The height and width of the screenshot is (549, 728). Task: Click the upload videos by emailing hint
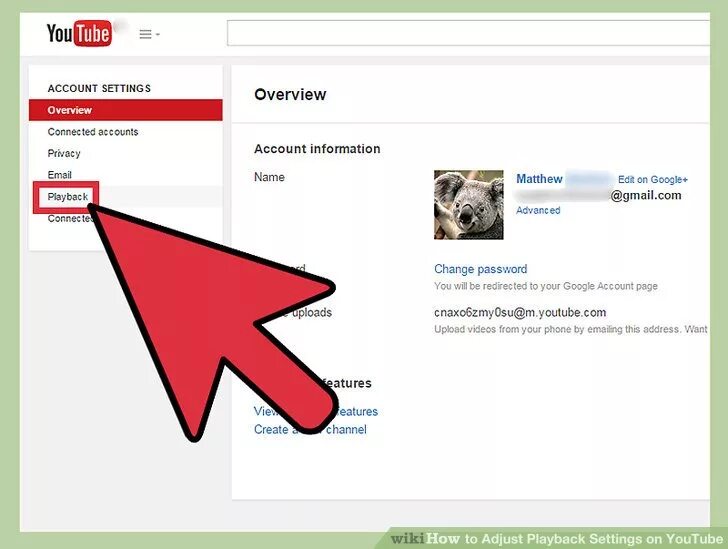(x=571, y=329)
